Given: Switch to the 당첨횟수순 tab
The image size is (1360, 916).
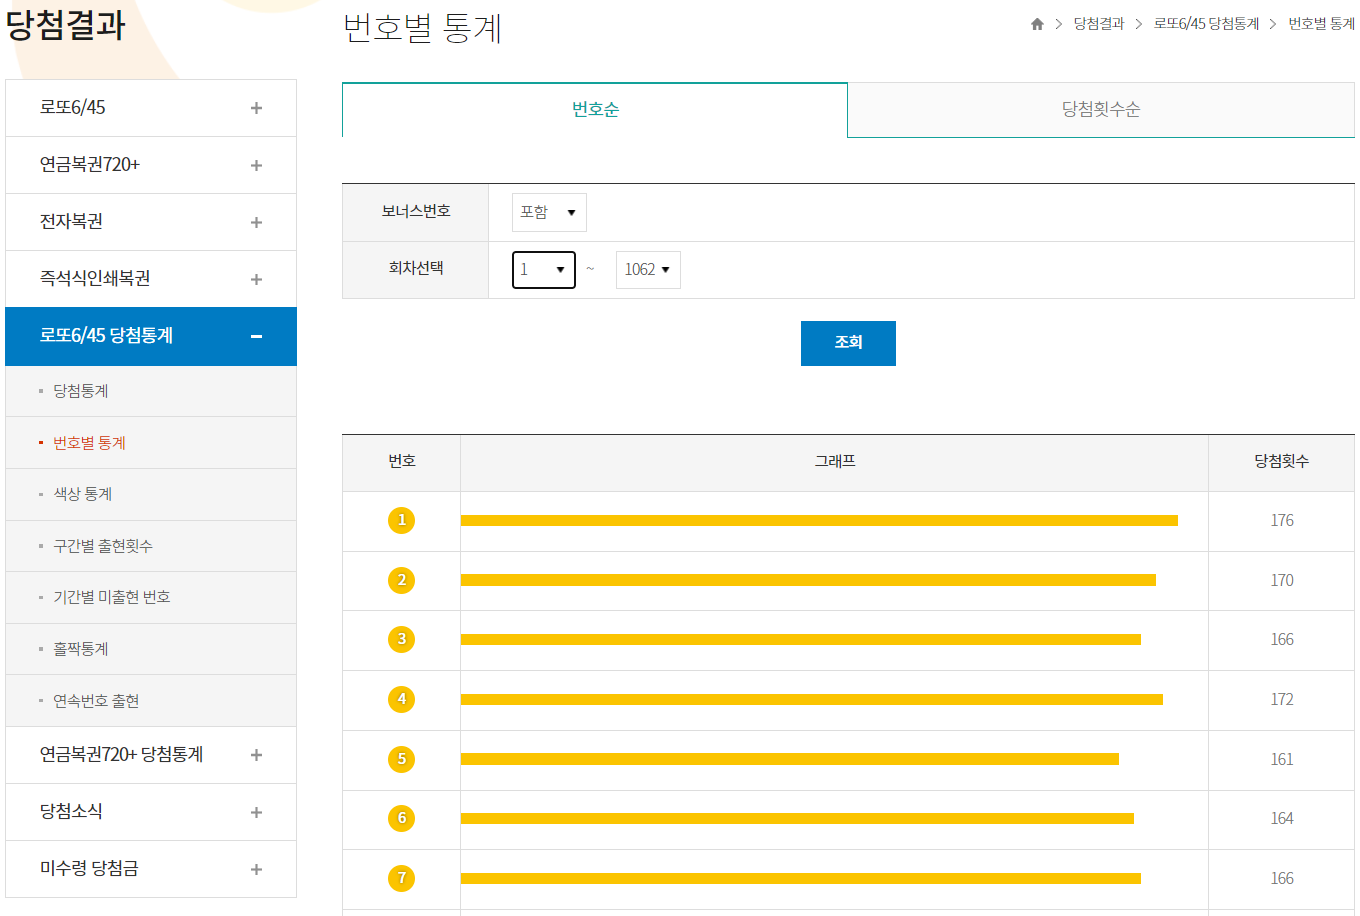Looking at the screenshot, I should coord(1101,110).
